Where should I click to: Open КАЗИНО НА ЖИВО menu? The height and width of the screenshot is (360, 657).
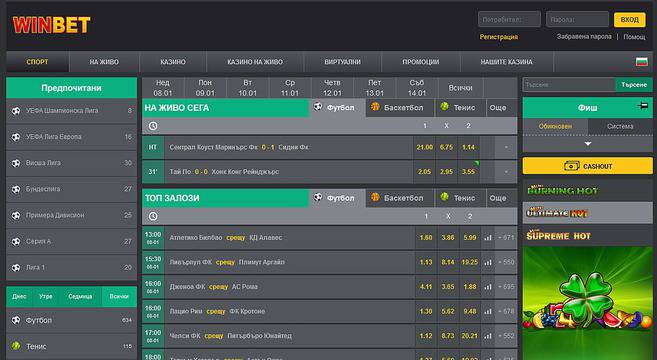click(255, 62)
